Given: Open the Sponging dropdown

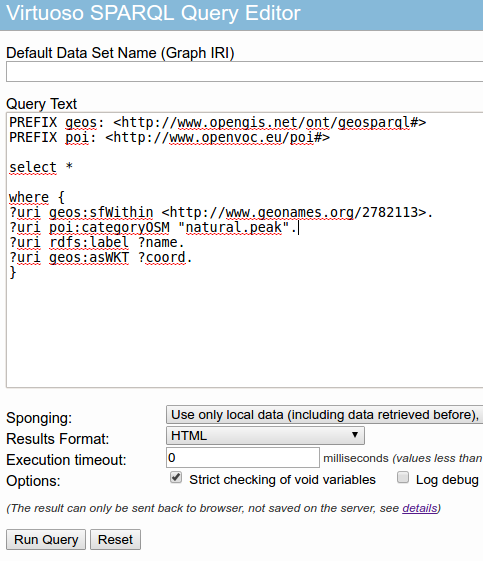Looking at the screenshot, I should coord(325,415).
